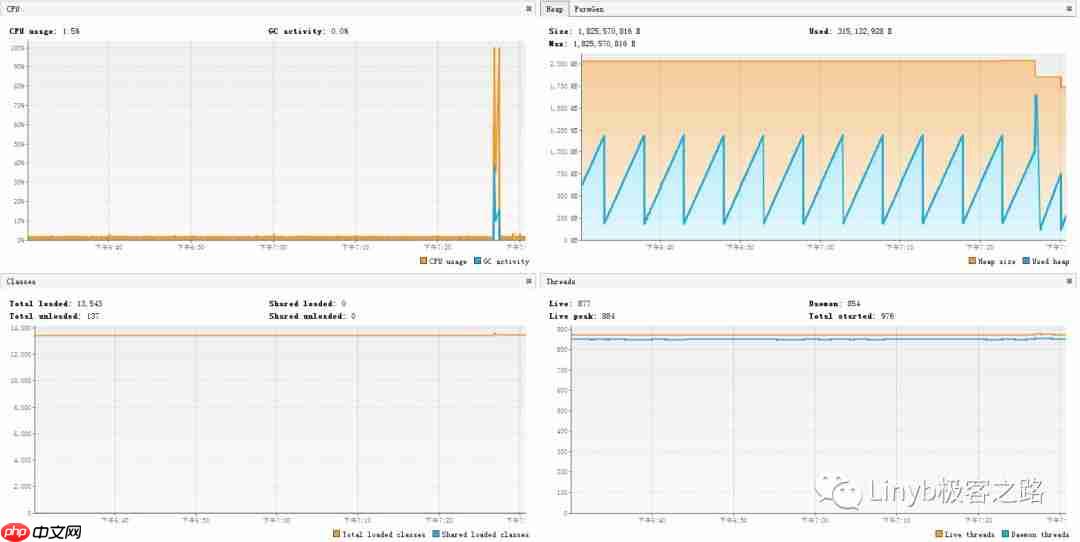
Task: Click the Shared loaded classes legend swatch
Action: coord(433,534)
